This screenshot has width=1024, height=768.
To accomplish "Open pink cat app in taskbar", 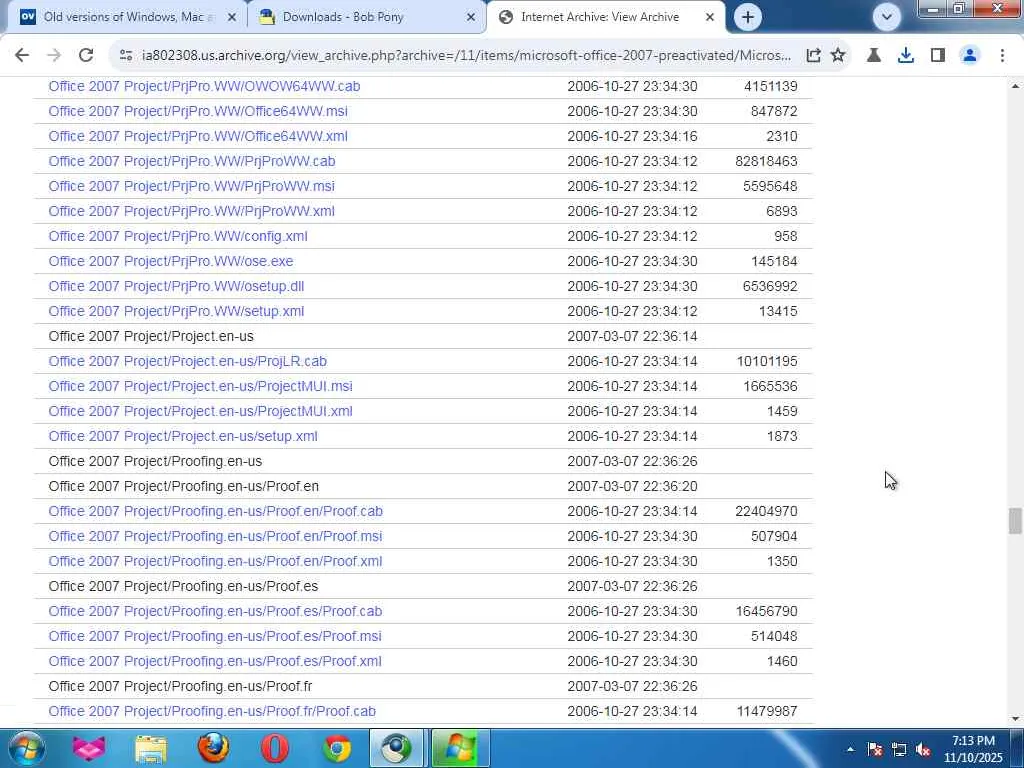I will 89,748.
